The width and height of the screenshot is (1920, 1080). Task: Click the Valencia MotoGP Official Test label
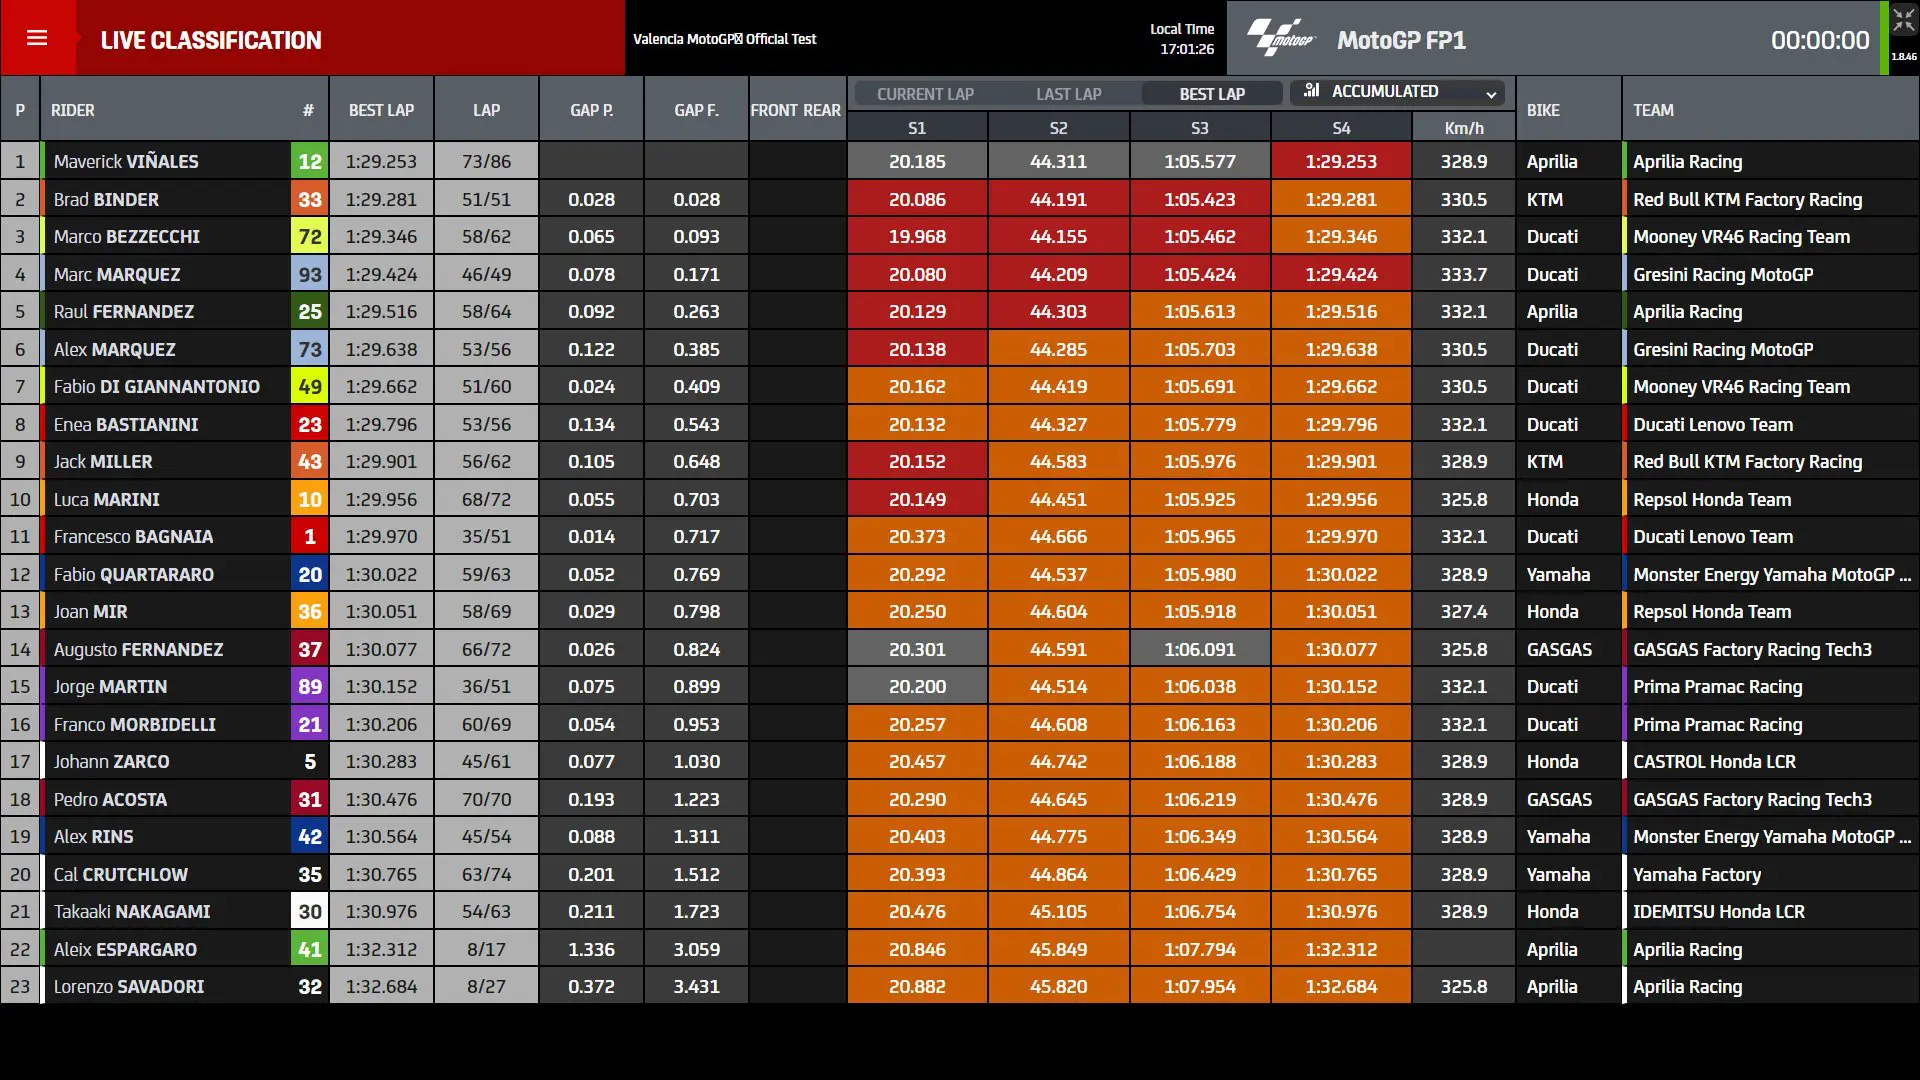click(x=725, y=39)
